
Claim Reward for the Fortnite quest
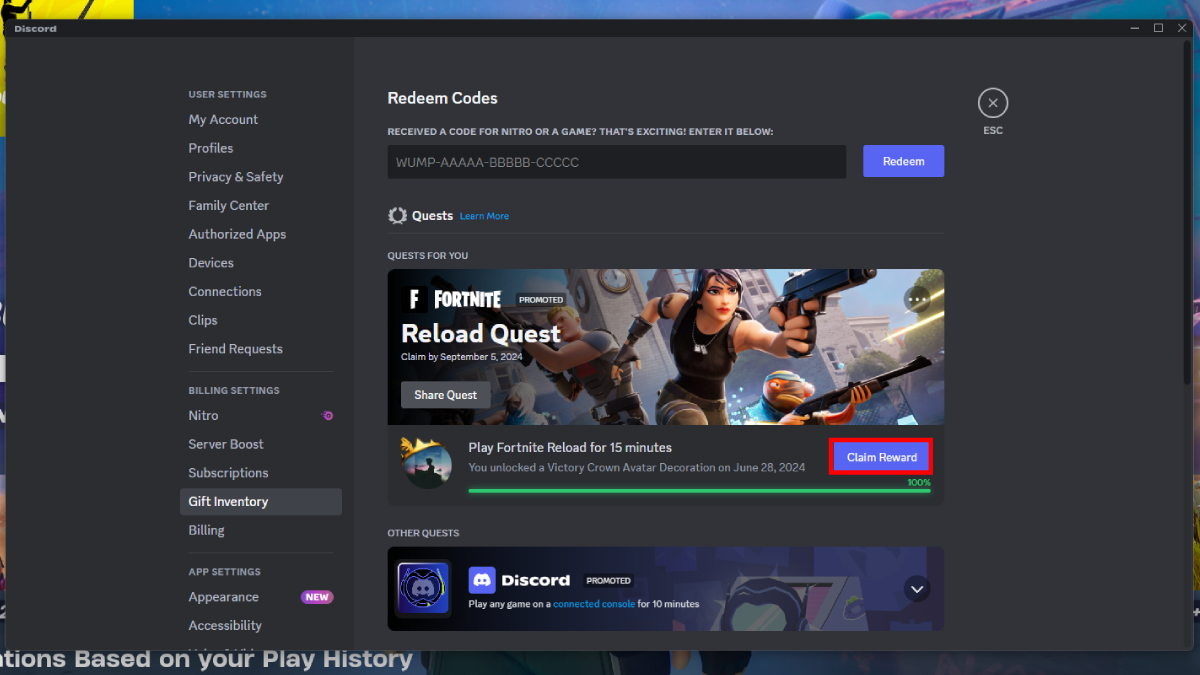[x=880, y=457]
